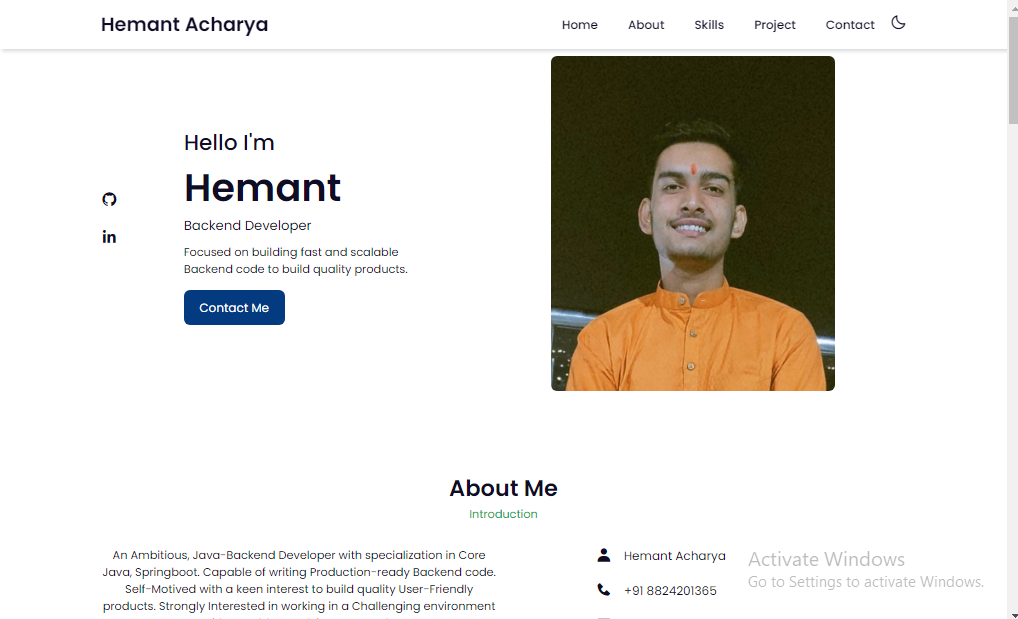Image resolution: width=1018 pixels, height=619 pixels.
Task: Click the person icon beside Hemant Acharya
Action: pyautogui.click(x=604, y=555)
